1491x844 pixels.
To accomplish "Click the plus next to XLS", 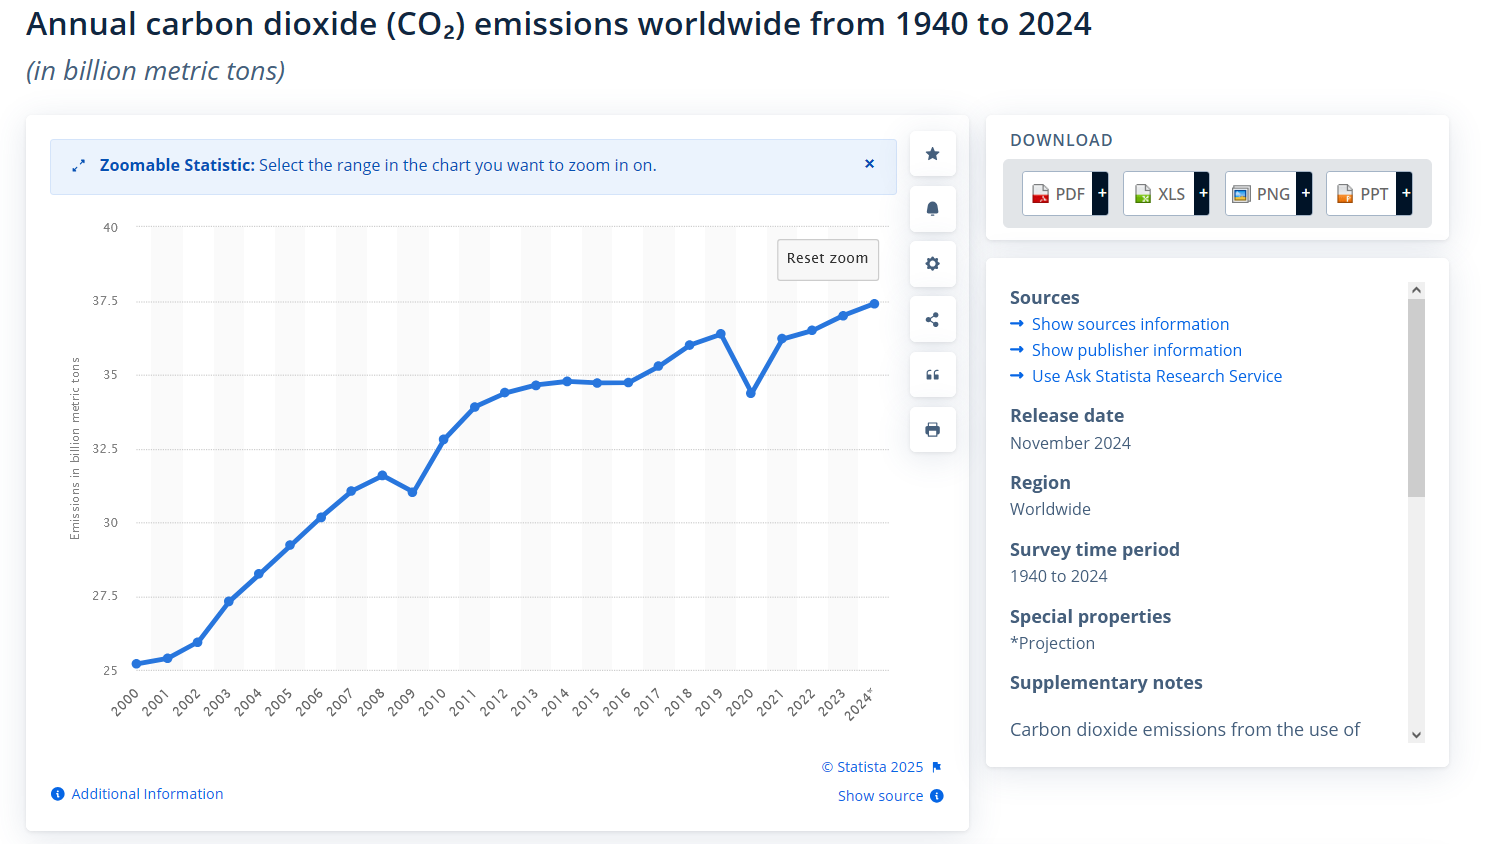I will [1203, 194].
